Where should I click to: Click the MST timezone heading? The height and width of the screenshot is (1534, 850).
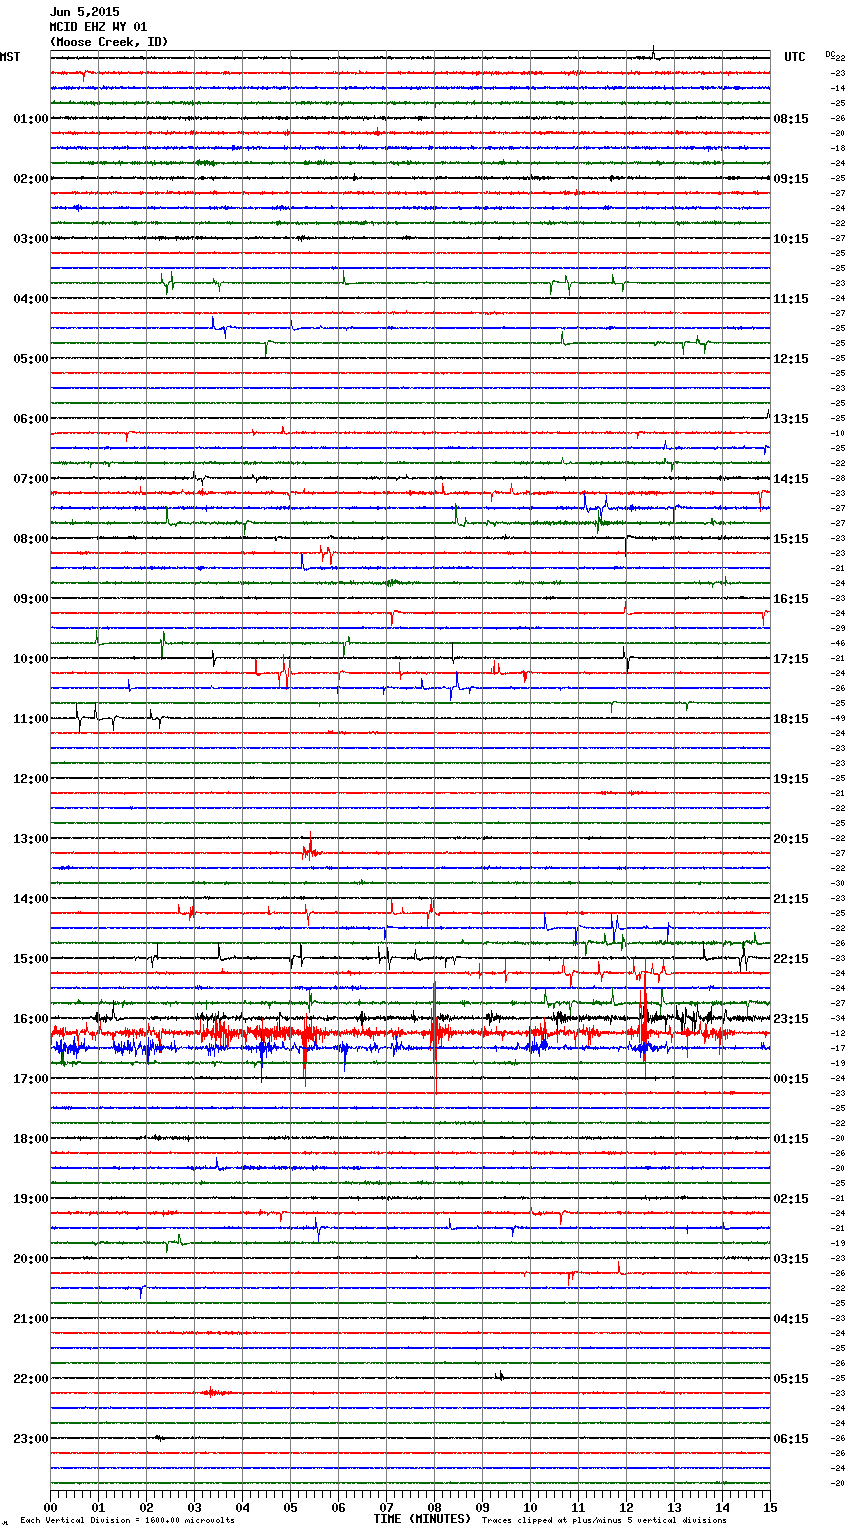point(10,57)
